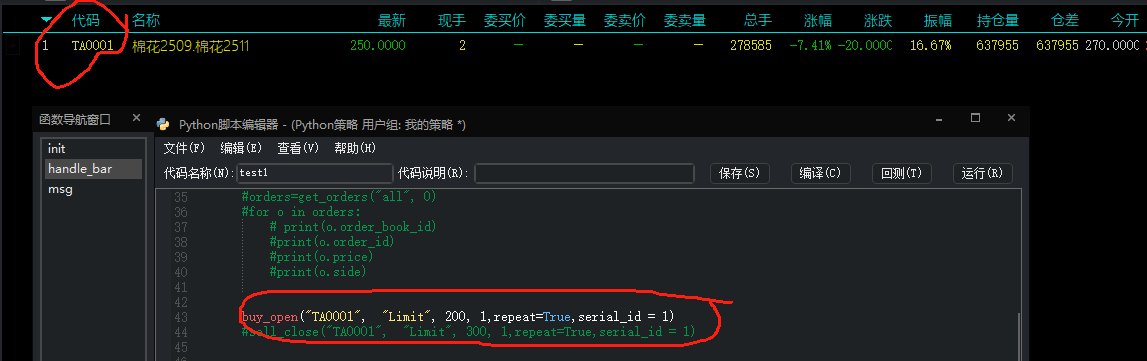The image size is (1147, 361).
Task: Open the 文件(F) menu
Action: coord(184,148)
